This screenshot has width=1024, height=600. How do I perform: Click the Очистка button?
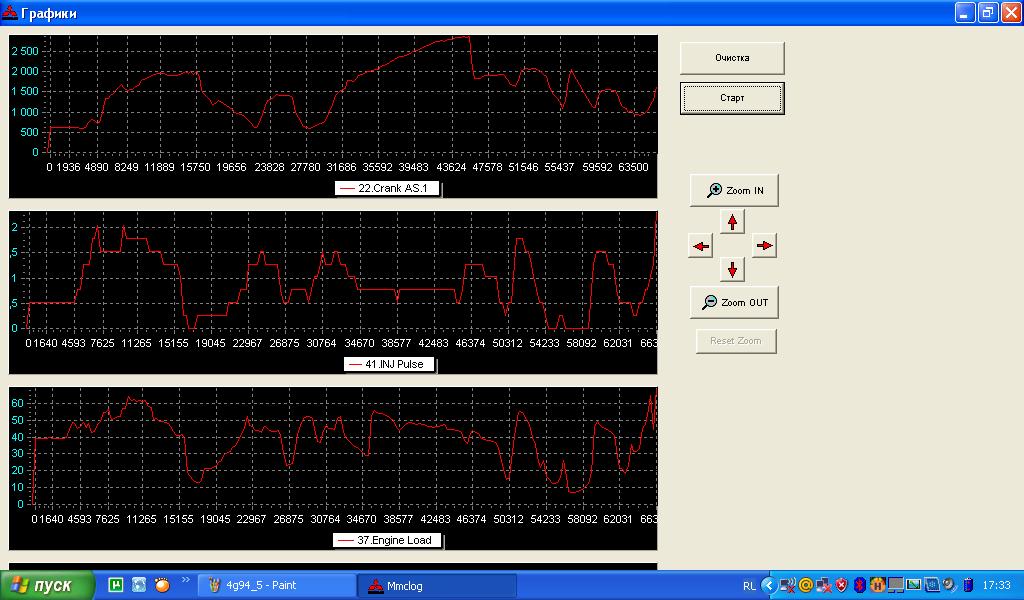pos(731,58)
